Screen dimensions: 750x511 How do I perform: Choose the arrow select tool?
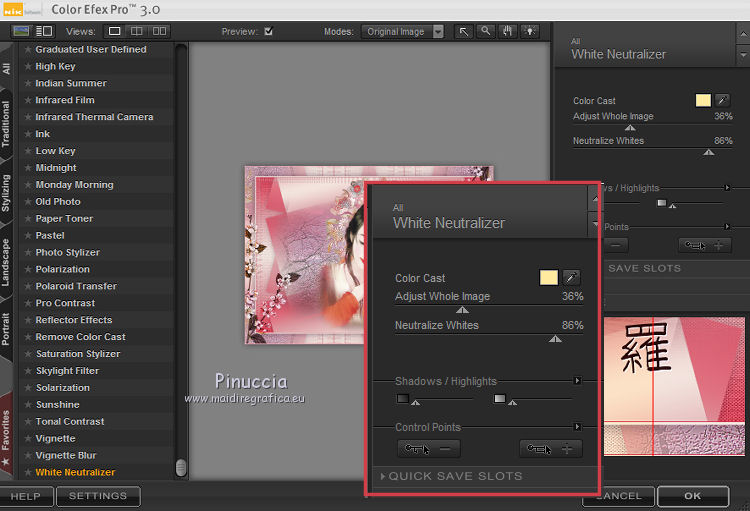(x=463, y=32)
